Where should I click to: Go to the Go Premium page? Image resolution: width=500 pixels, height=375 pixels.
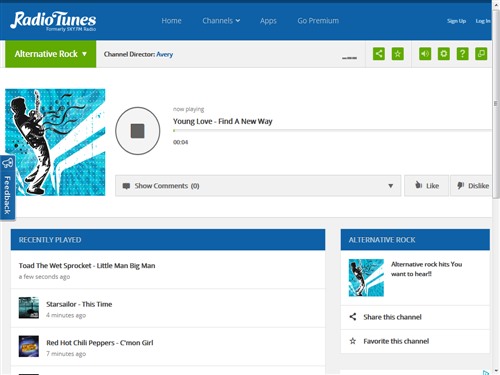point(318,21)
